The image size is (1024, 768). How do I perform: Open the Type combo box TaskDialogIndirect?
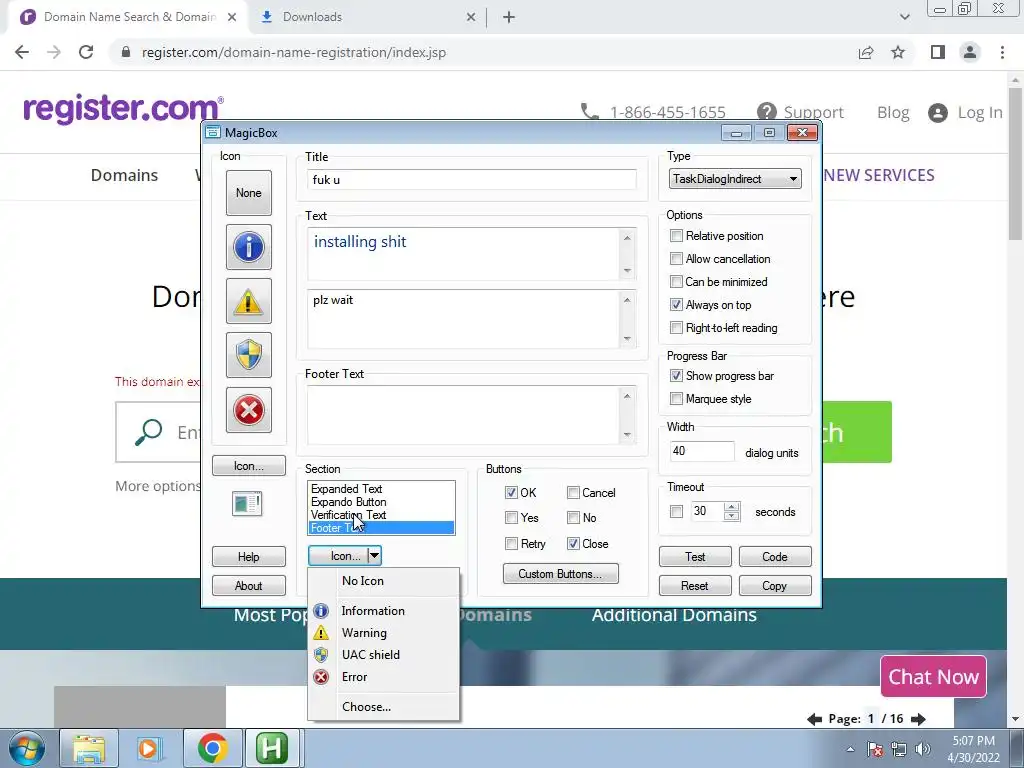pyautogui.click(x=735, y=179)
